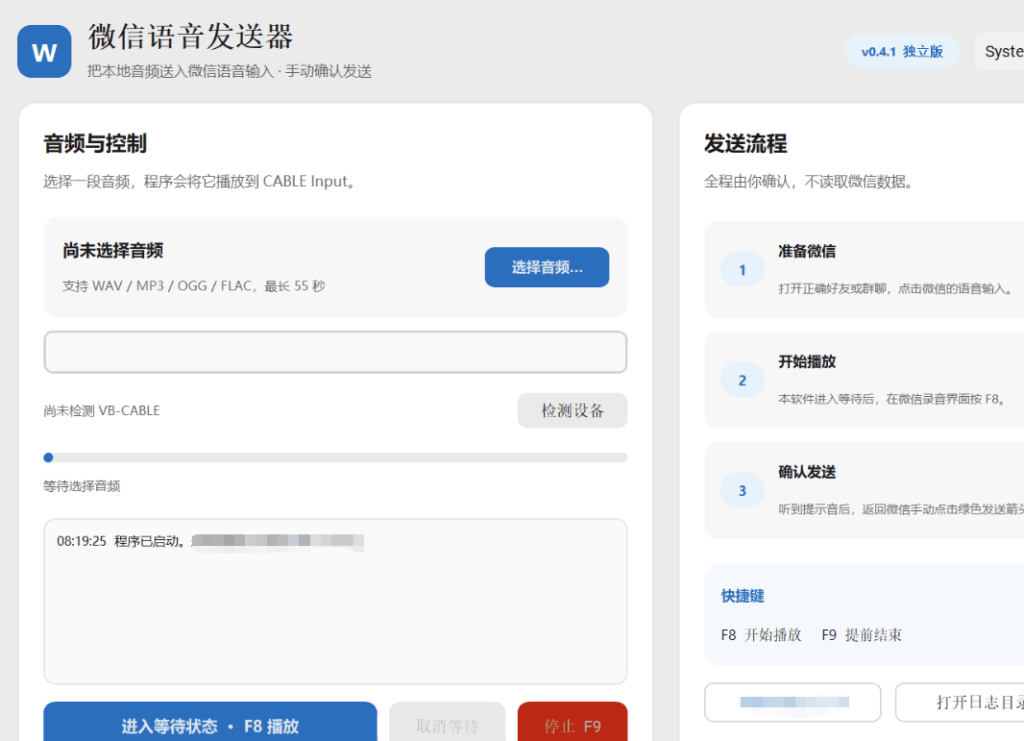Image resolution: width=1024 pixels, height=741 pixels.
Task: Click the 微信语音发送器 title
Action: coord(191,37)
